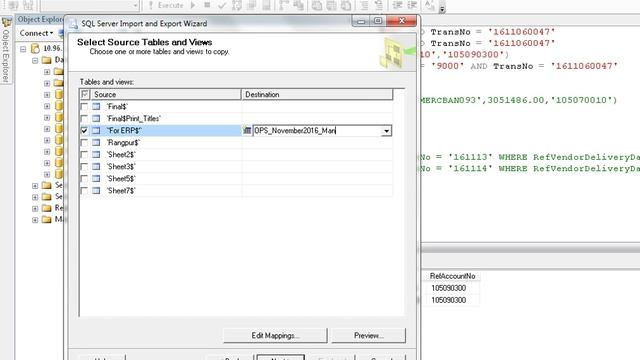Collapse the 'Da' databases folder node
Viewport: 640px width, 360px height.
click(35, 60)
